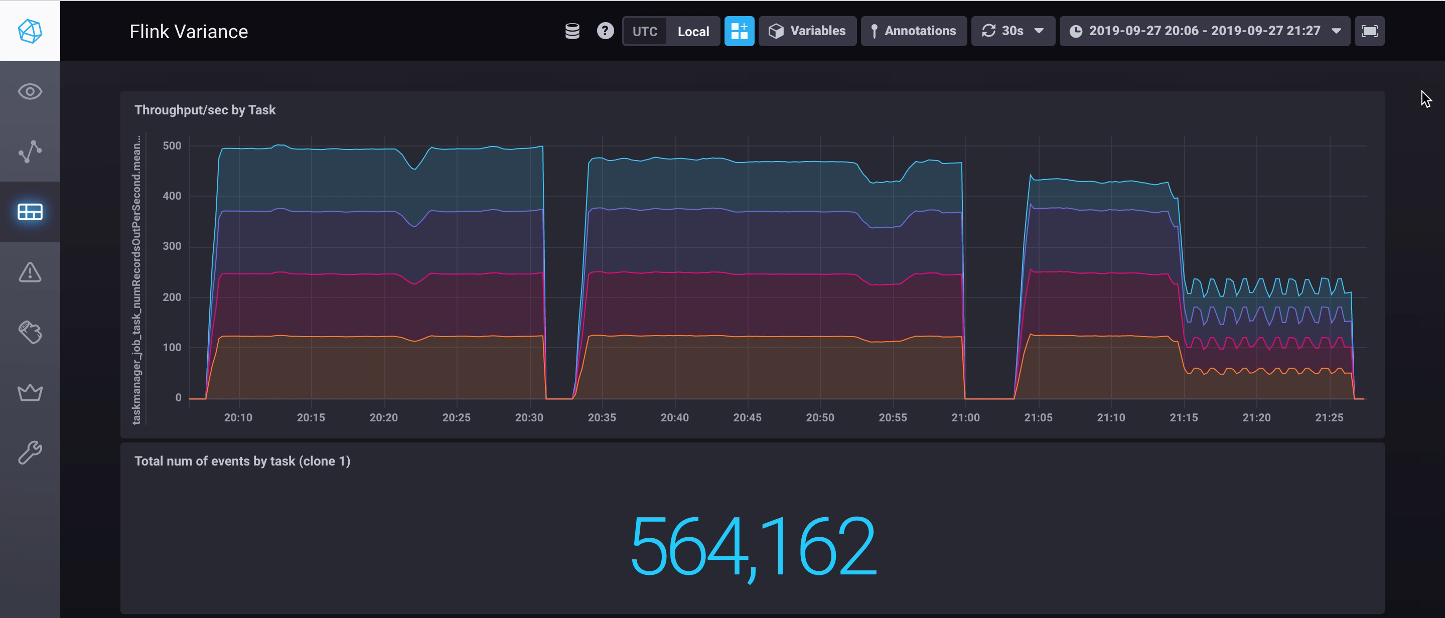
Task: Switch time zone to Local
Action: (693, 31)
